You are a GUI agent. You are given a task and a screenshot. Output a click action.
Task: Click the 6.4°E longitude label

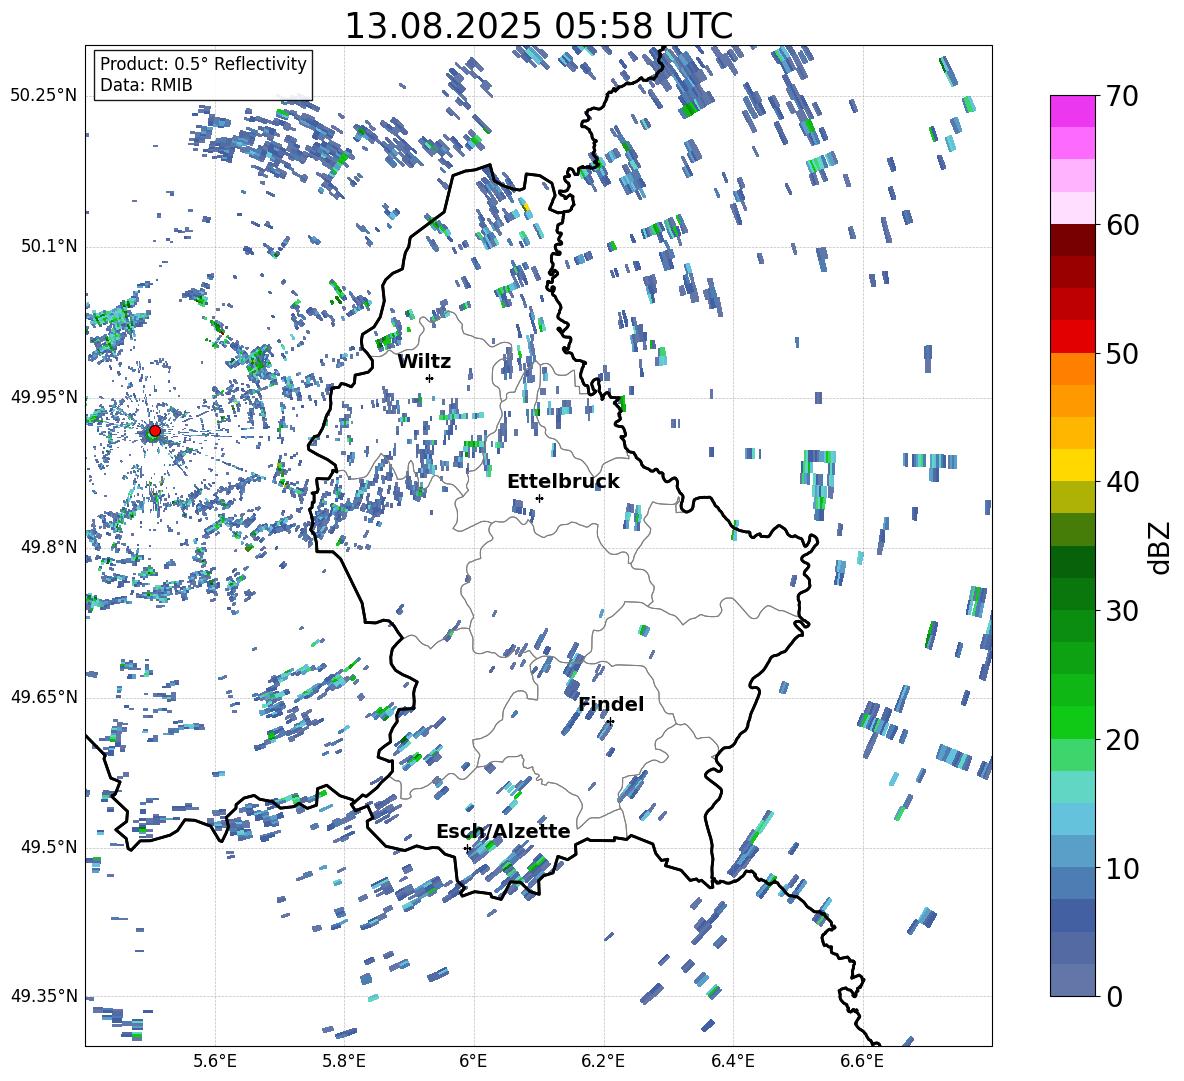[x=732, y=1061]
